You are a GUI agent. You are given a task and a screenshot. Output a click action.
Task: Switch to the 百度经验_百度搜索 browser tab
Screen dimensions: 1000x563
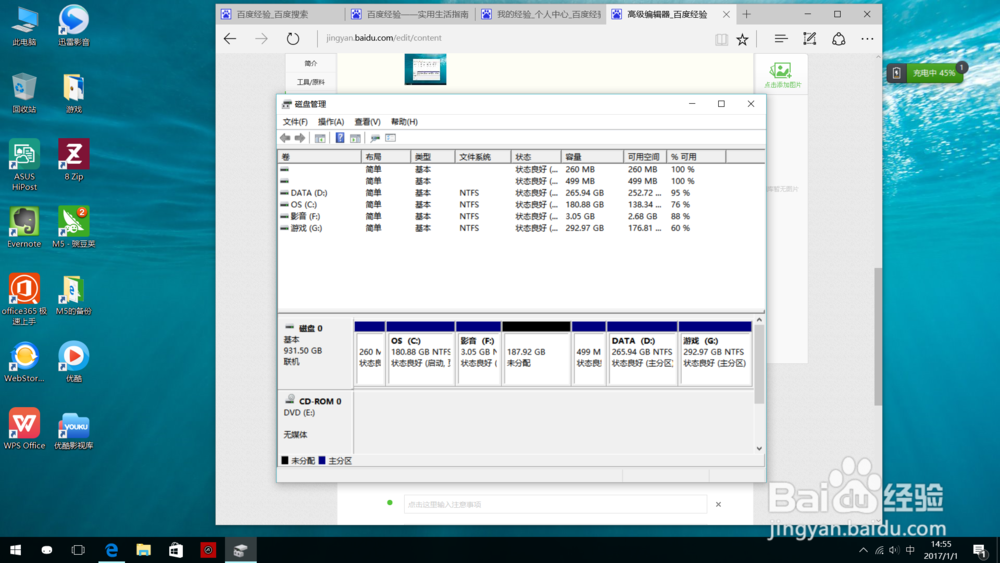tap(281, 14)
